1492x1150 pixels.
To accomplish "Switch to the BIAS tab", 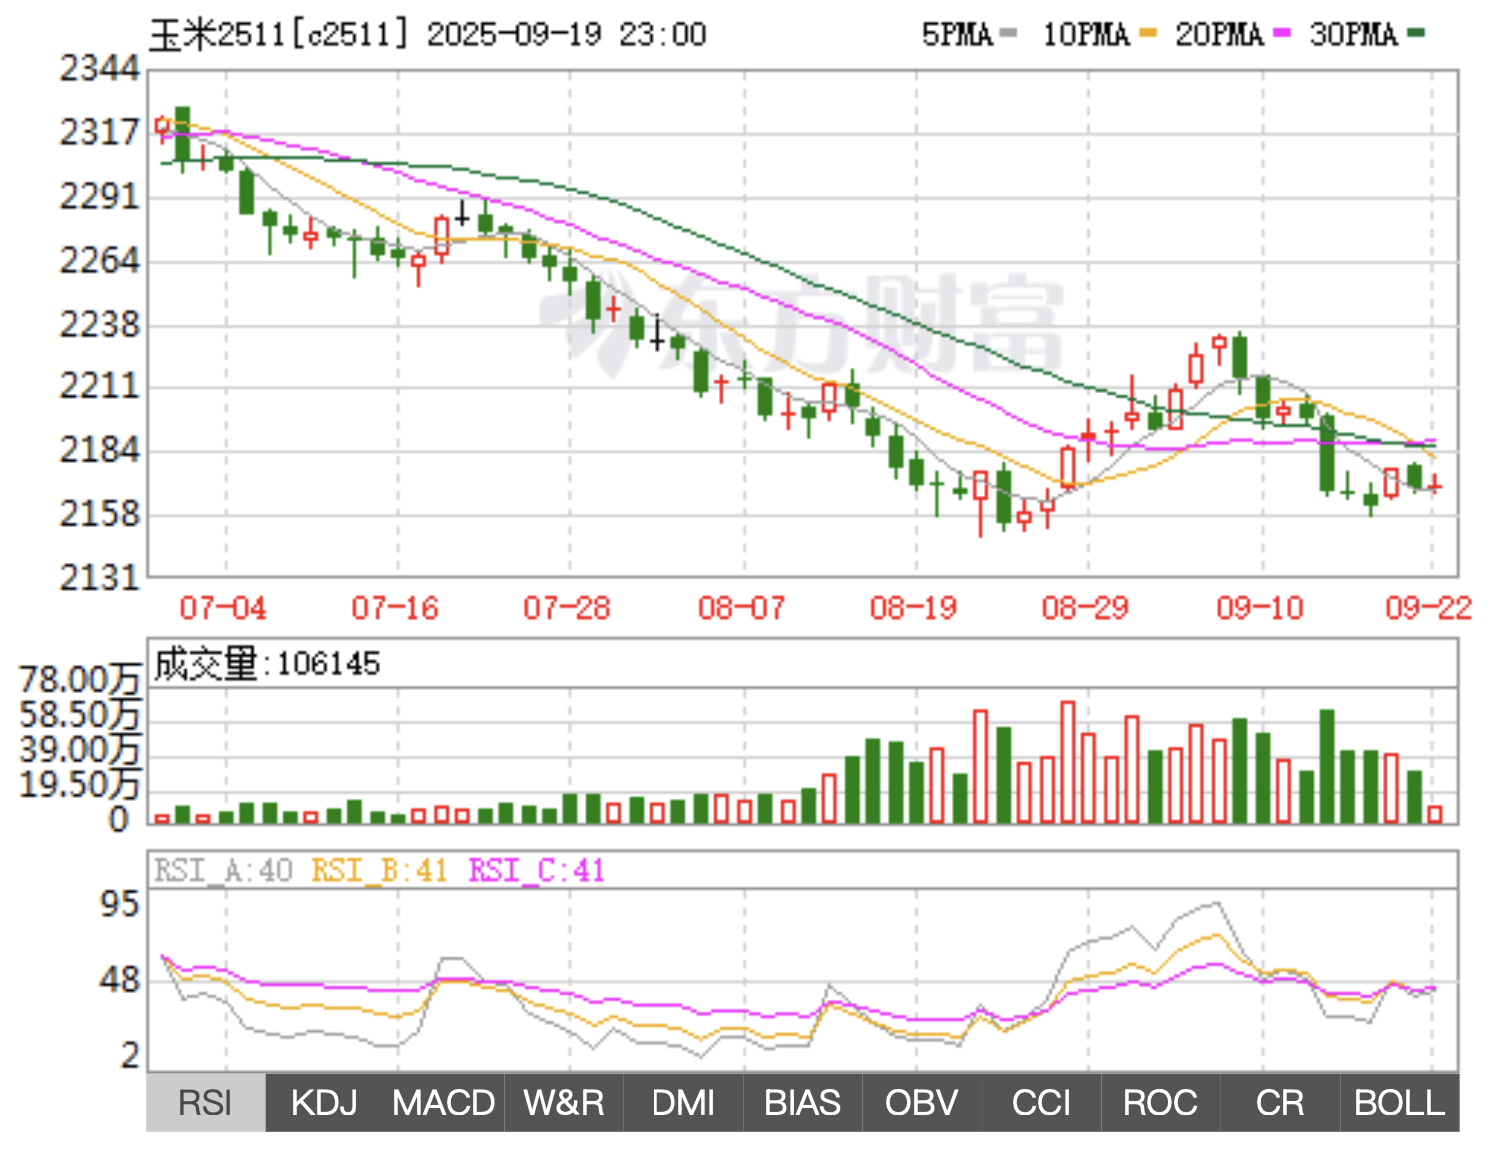I will point(802,1103).
